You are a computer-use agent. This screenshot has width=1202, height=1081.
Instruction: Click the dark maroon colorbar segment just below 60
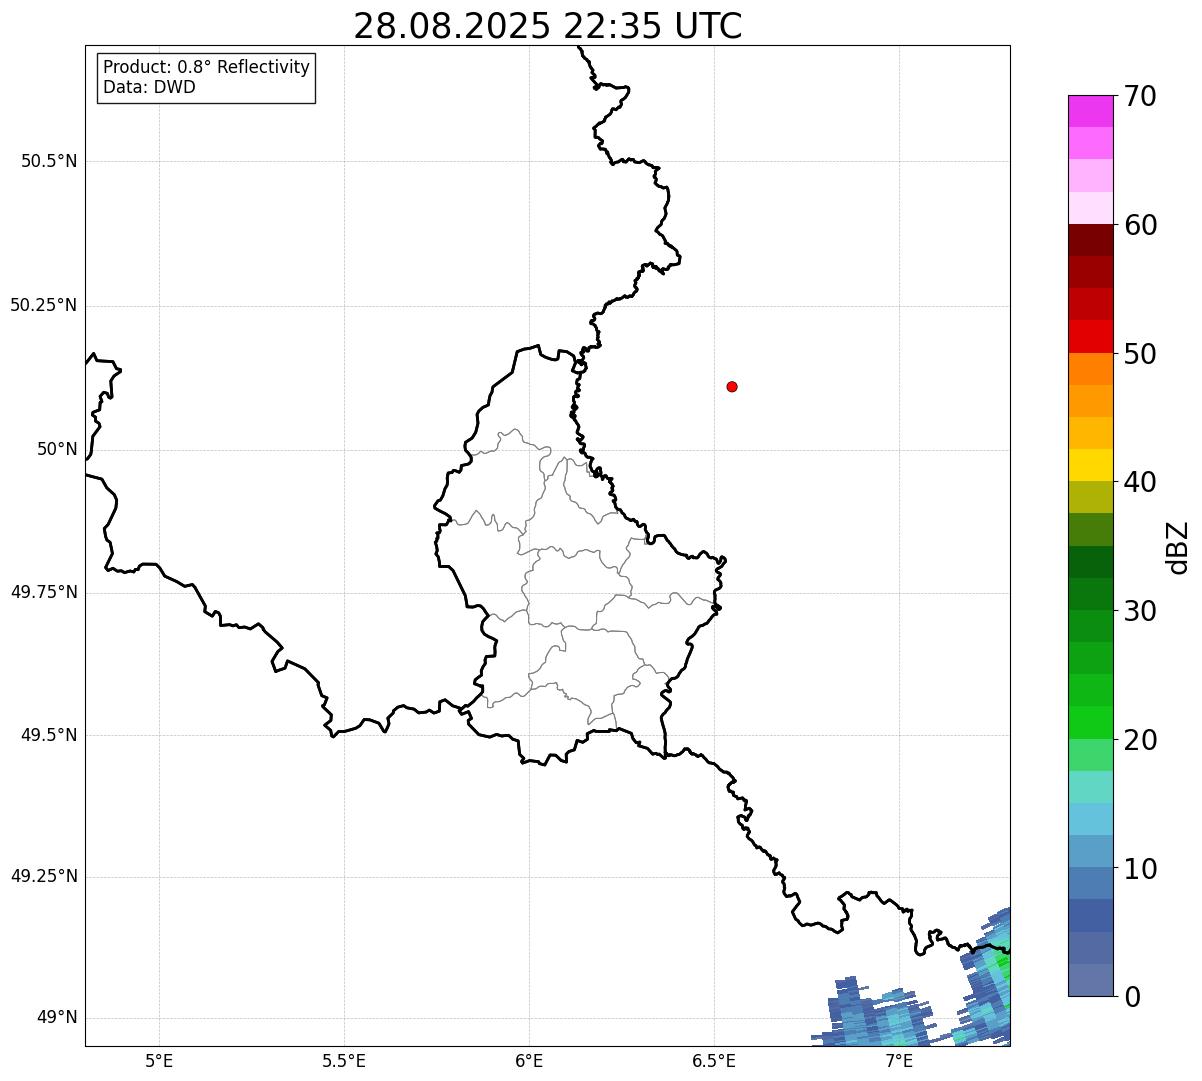1090,240
